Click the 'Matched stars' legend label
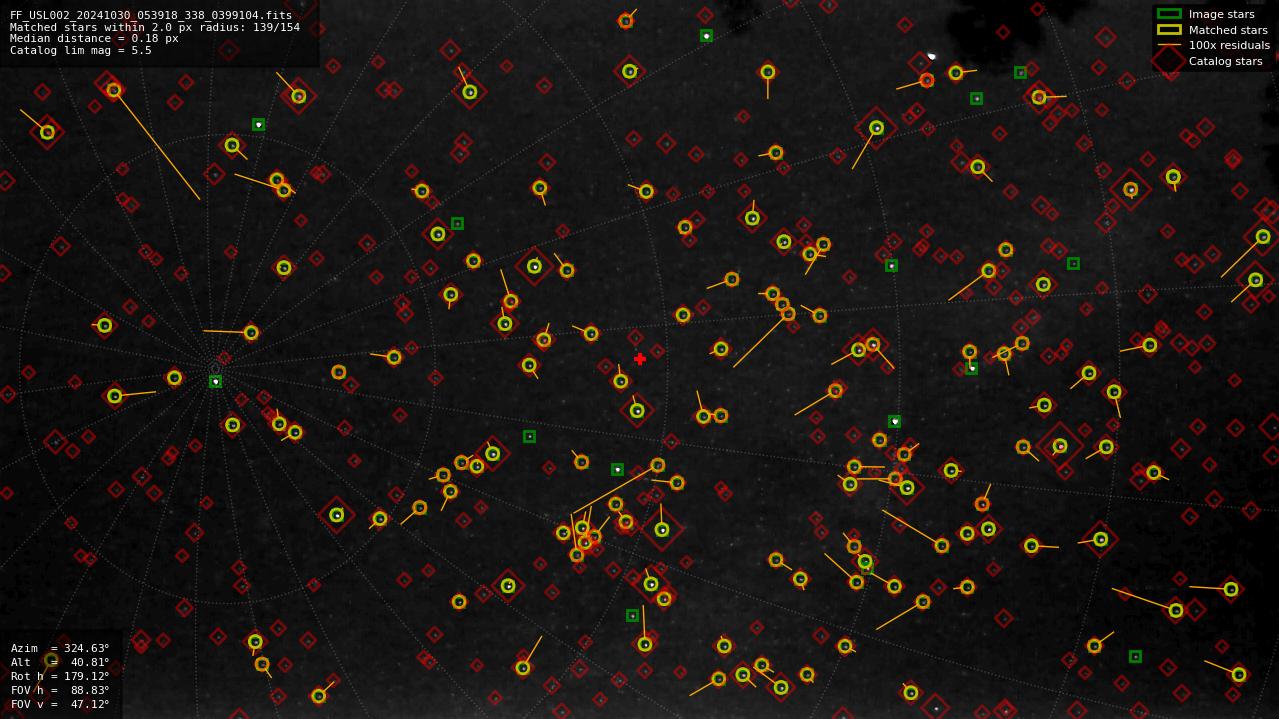Viewport: 1279px width, 719px height. (1228, 30)
